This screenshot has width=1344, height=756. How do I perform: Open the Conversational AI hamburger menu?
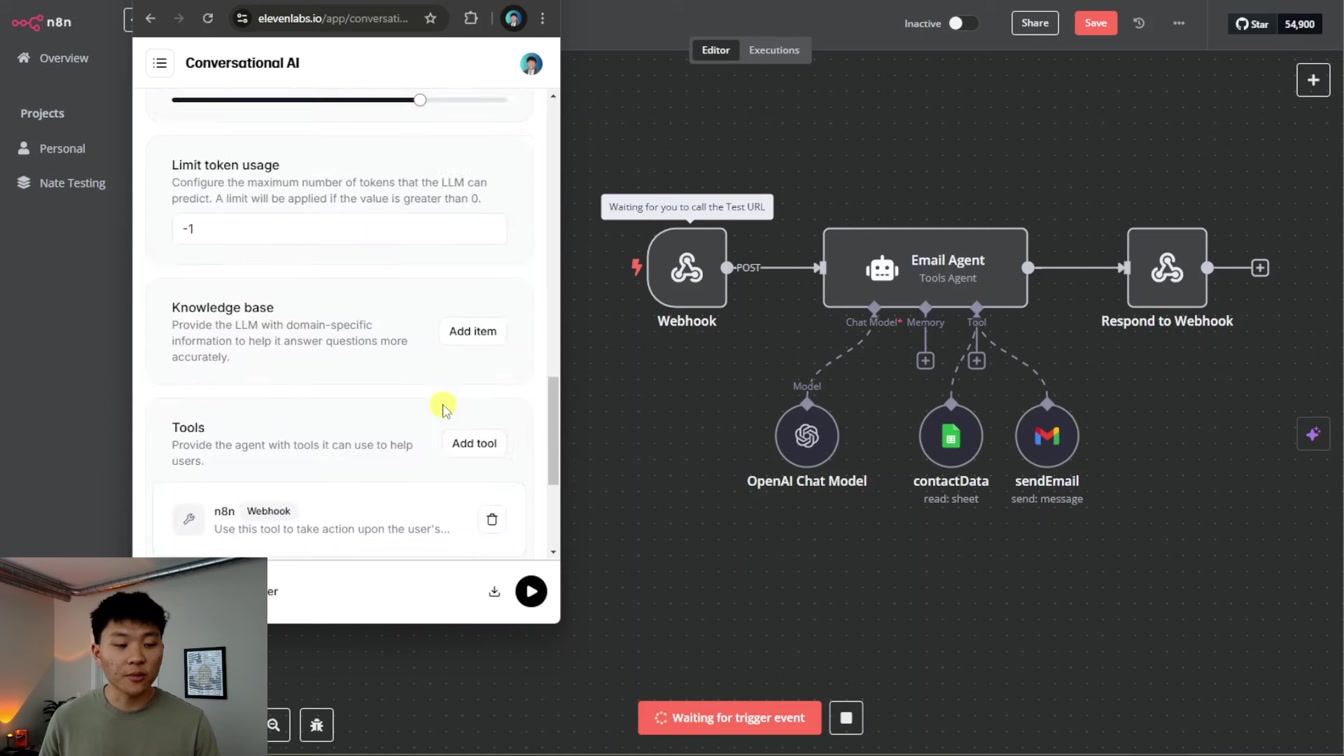pyautogui.click(x=160, y=63)
